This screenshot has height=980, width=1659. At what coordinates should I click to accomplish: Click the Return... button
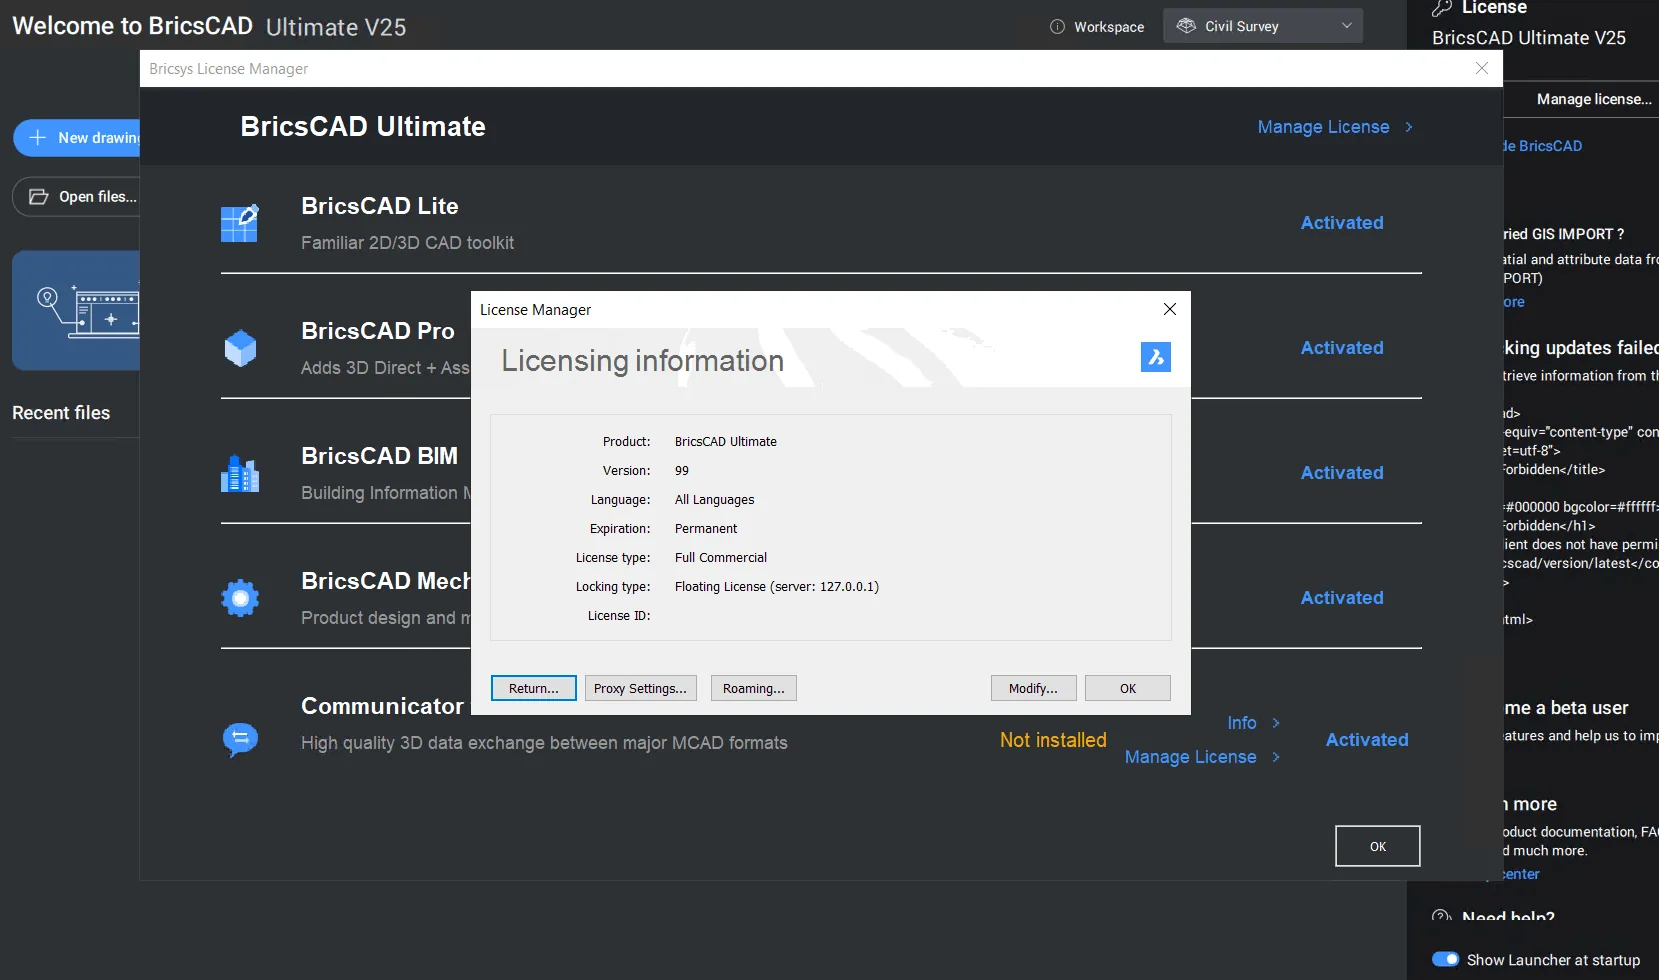tap(534, 688)
